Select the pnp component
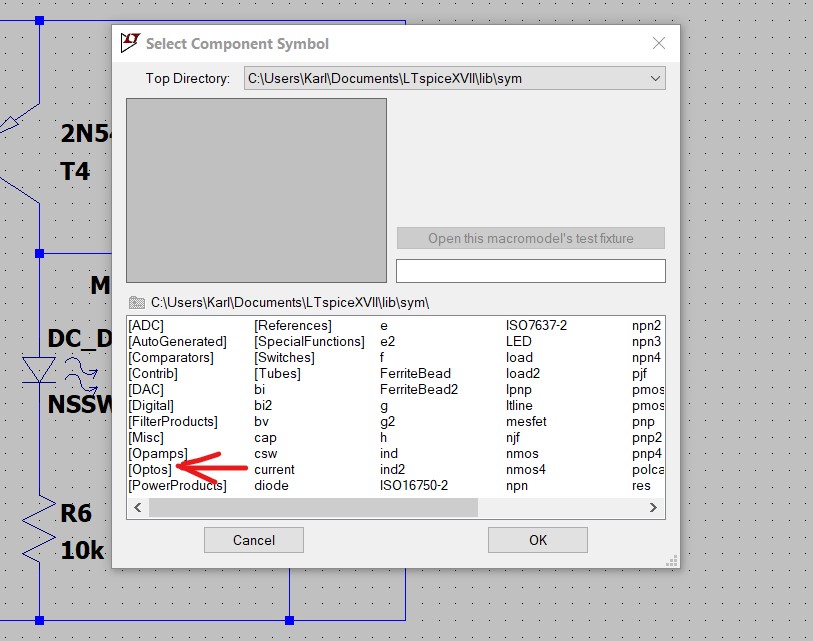Viewport: 813px width, 641px height. (643, 422)
